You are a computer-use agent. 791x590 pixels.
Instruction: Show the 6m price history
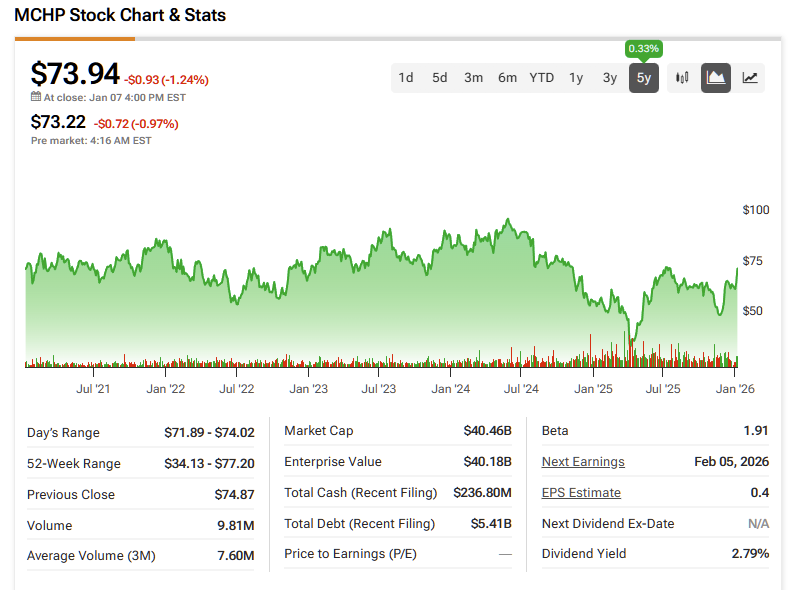508,78
